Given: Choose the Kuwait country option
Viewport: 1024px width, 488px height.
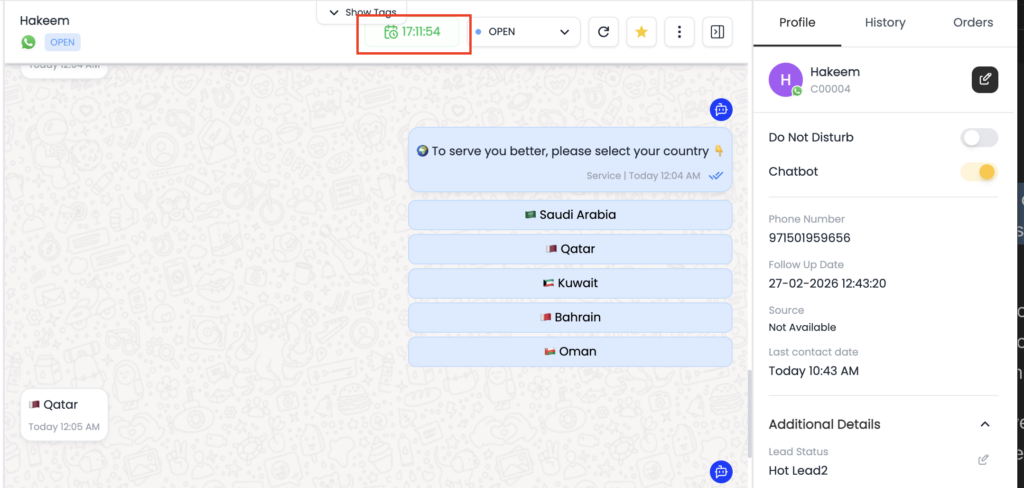Looking at the screenshot, I should point(570,283).
